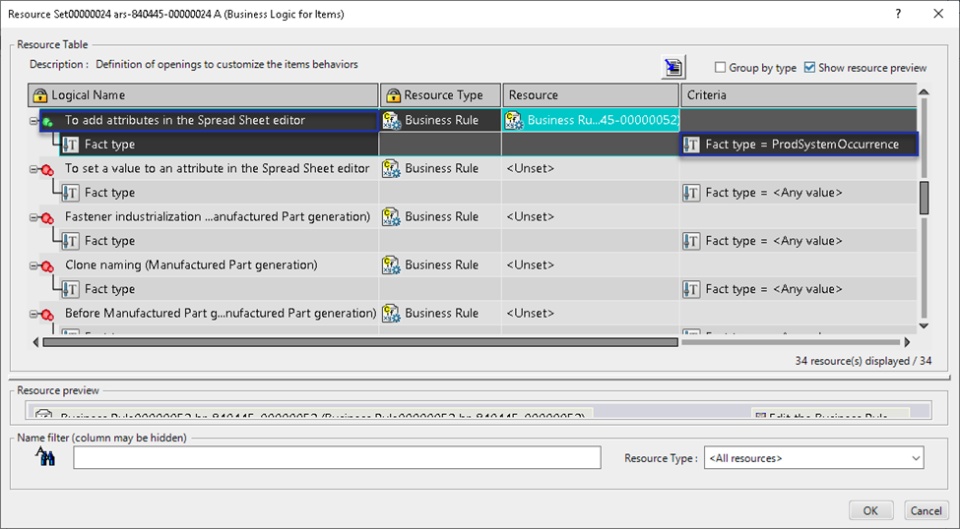Collapse the 'To add attributes' row expander
Viewport: 960px width, 529px height.
click(x=34, y=121)
